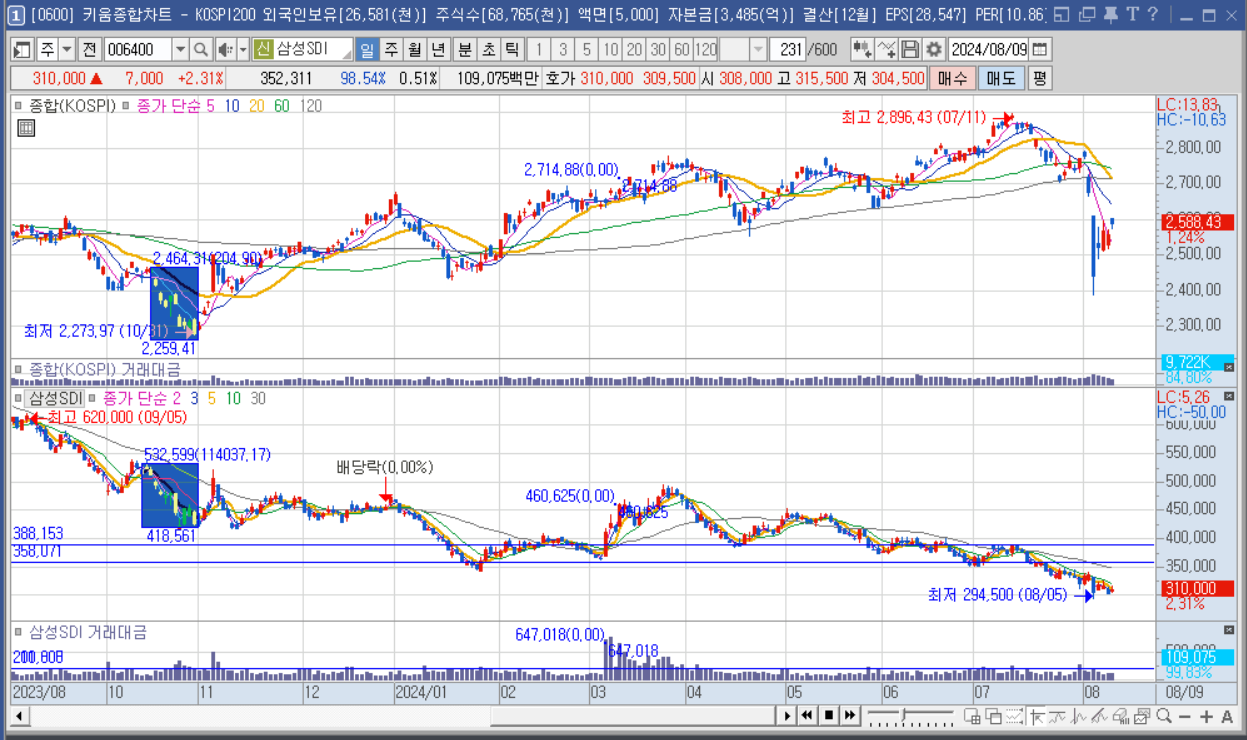The image size is (1247, 740).
Task: Choose the 60 interval button
Action: coord(682,50)
